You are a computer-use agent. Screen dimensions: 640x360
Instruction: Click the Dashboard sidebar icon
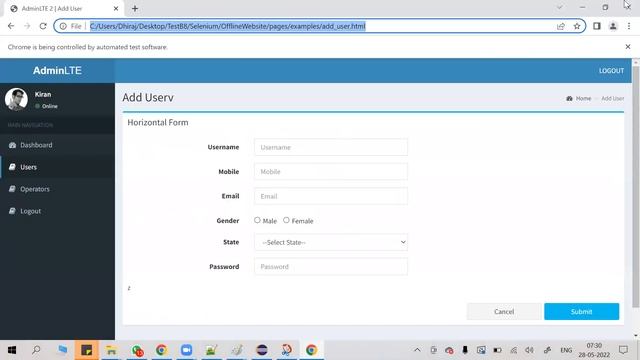12,145
